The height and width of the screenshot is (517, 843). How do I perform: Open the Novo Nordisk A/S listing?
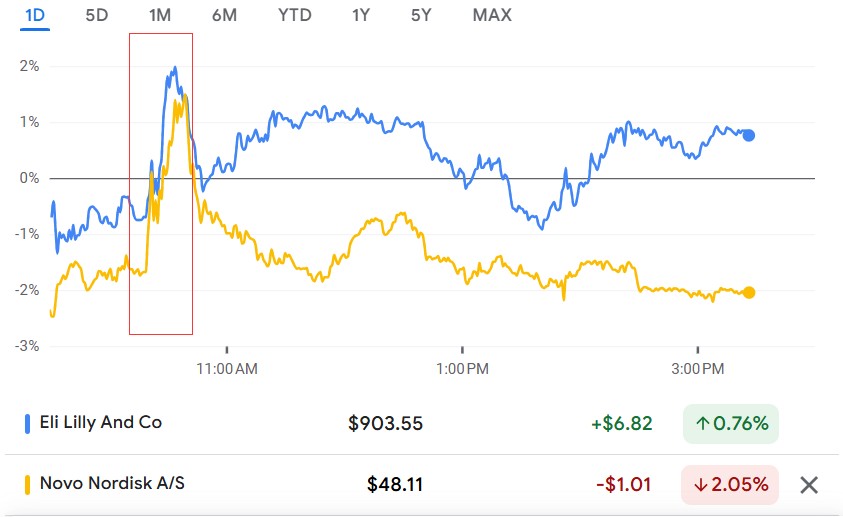(112, 484)
